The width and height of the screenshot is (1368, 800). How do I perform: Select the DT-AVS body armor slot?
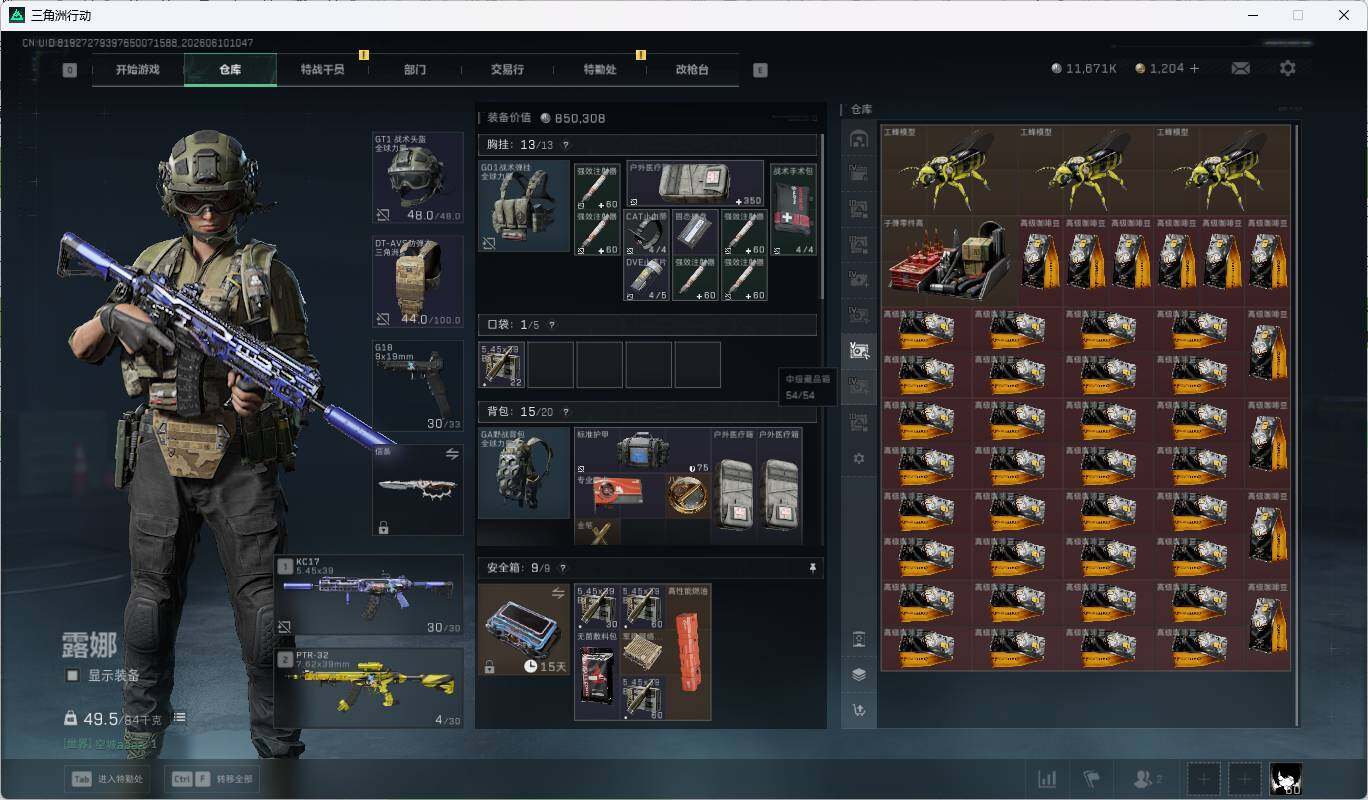[x=418, y=282]
